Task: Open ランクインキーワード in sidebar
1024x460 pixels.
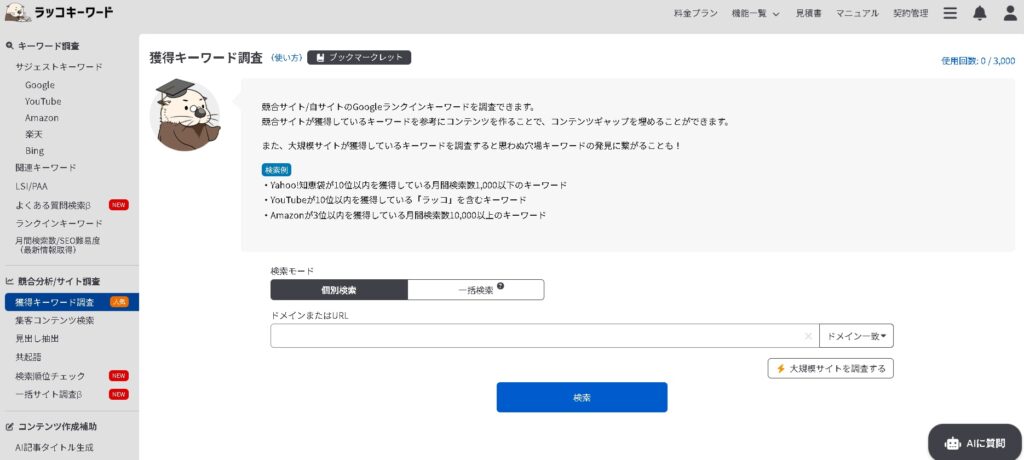Action: click(59, 223)
